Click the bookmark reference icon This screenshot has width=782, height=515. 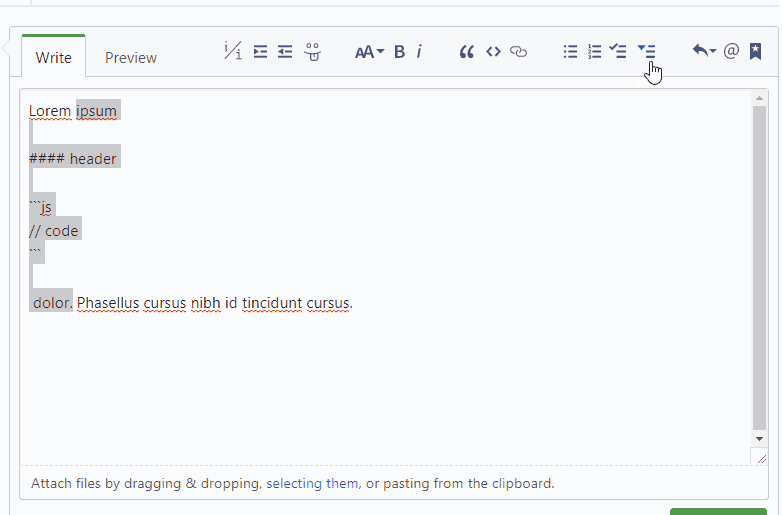[x=756, y=51]
